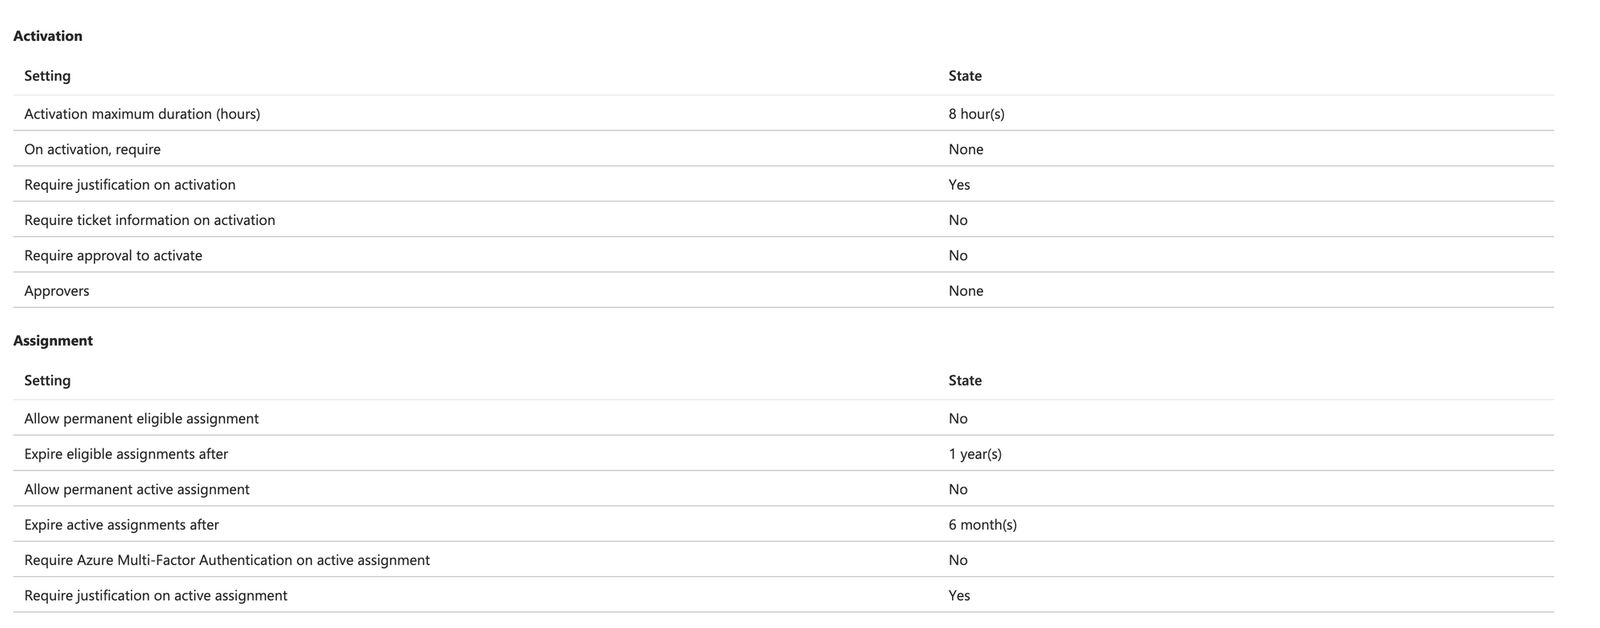
Task: Click the '1 year(s)' state value
Action: (x=974, y=454)
